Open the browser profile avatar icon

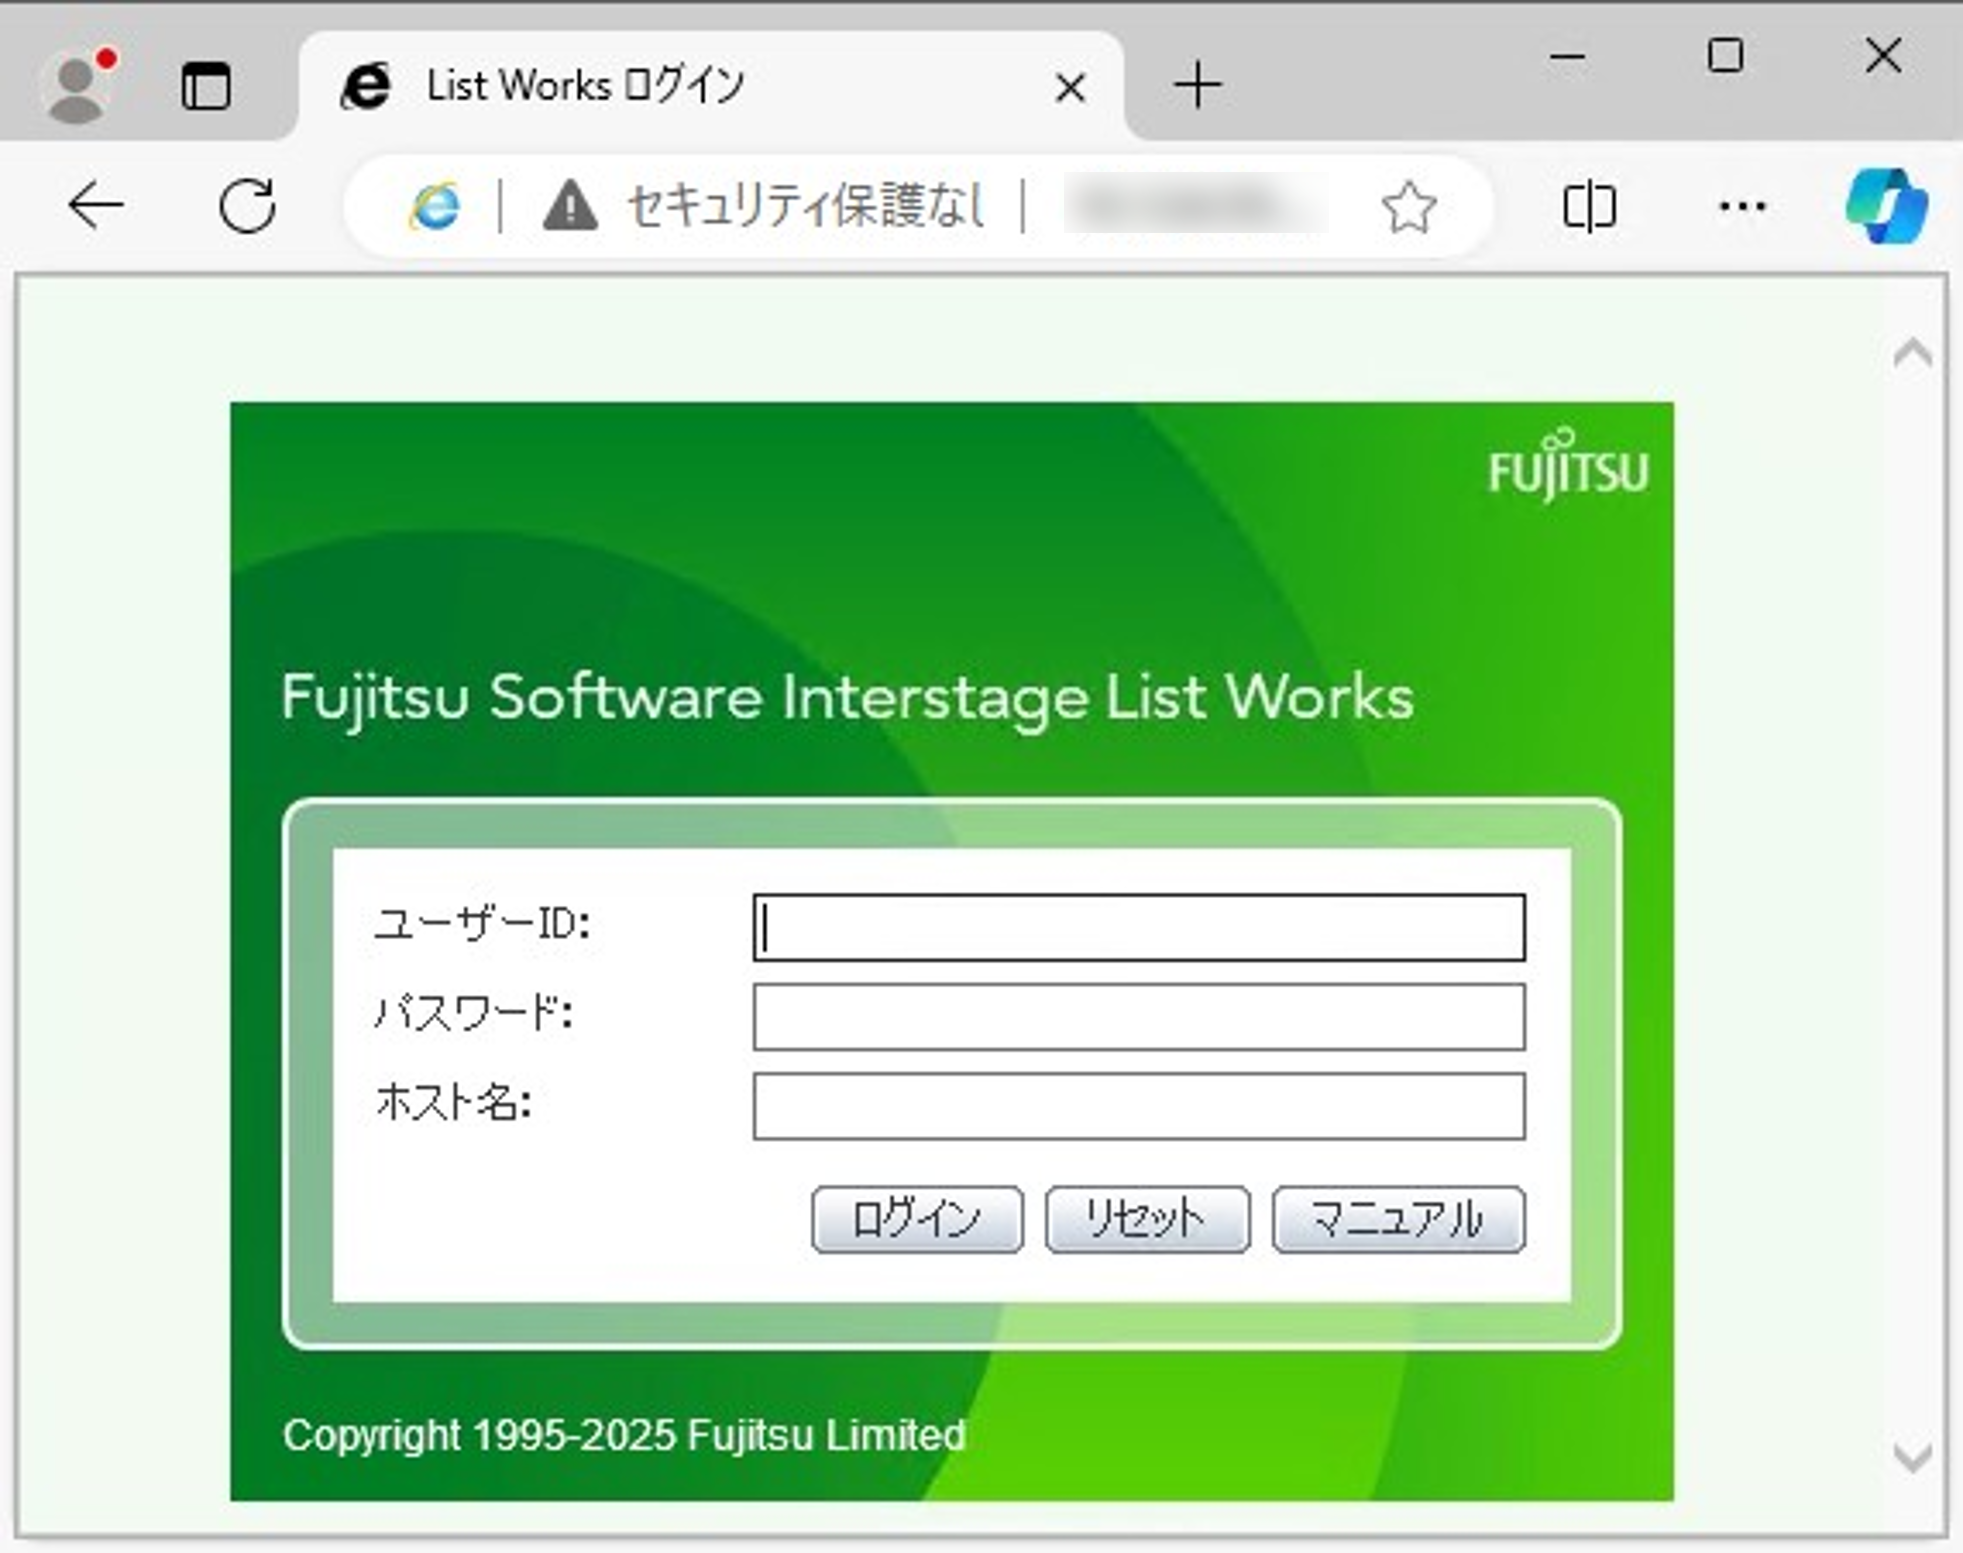click(78, 86)
